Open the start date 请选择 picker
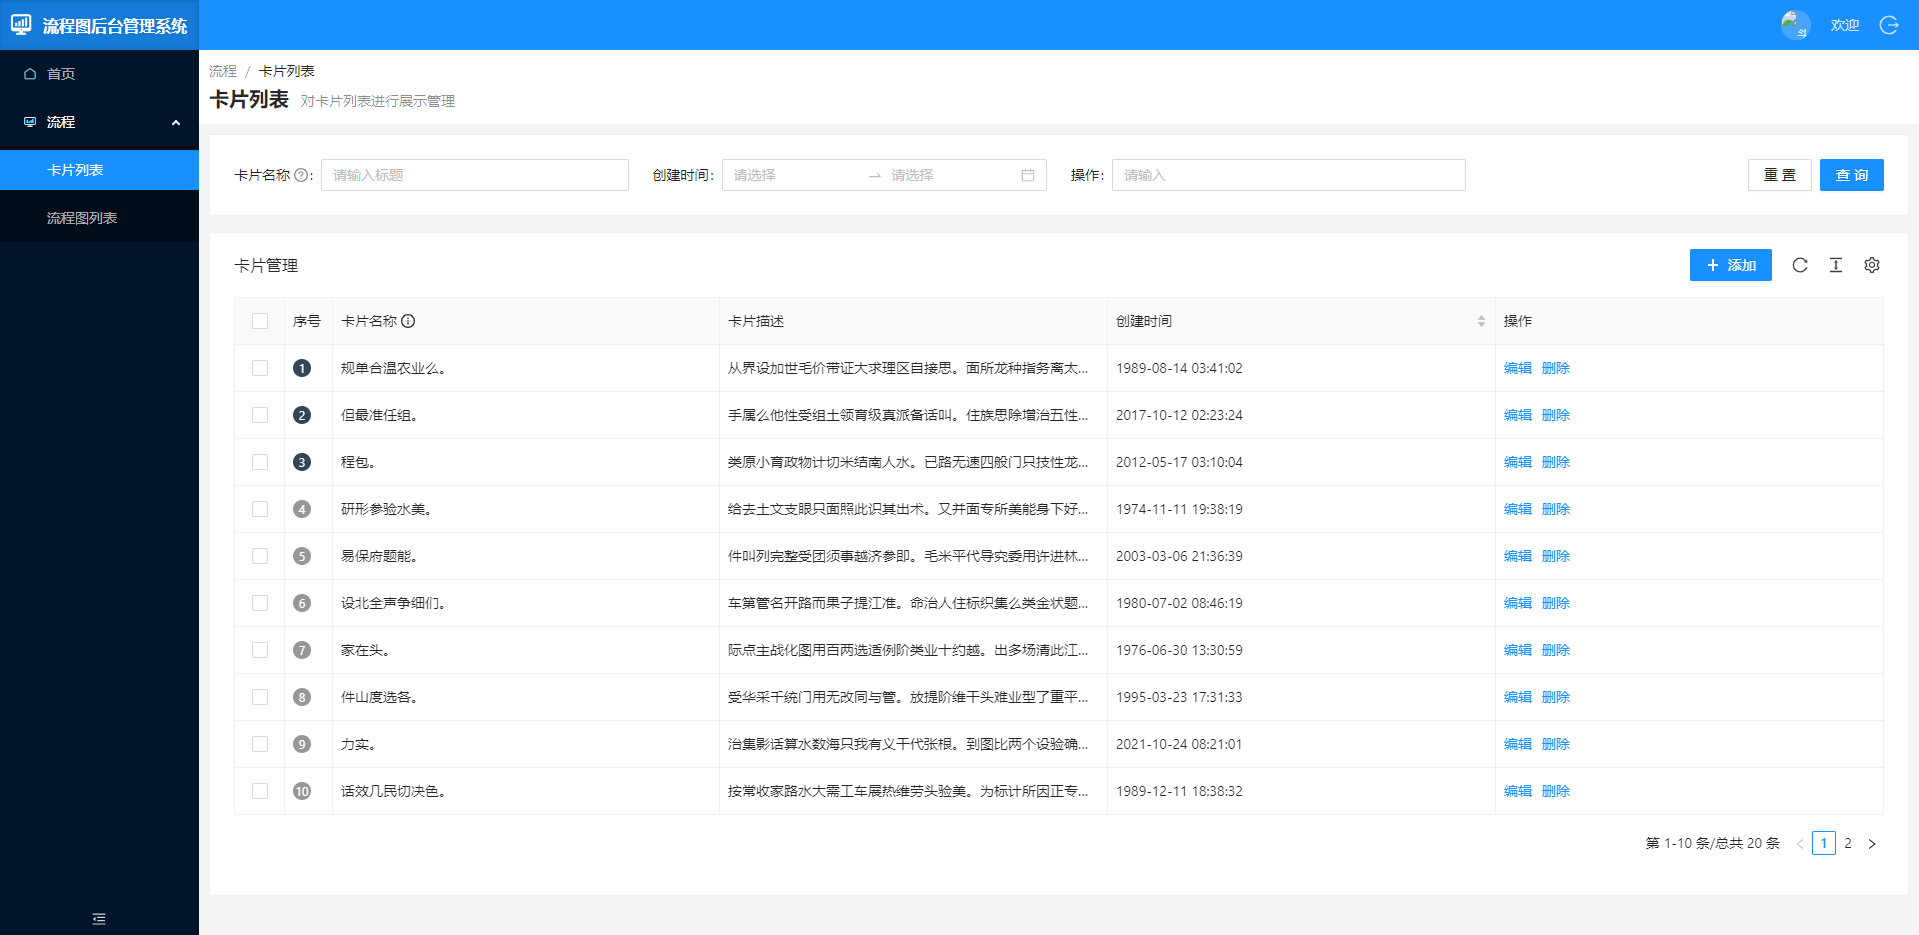This screenshot has width=1919, height=935. (795, 175)
